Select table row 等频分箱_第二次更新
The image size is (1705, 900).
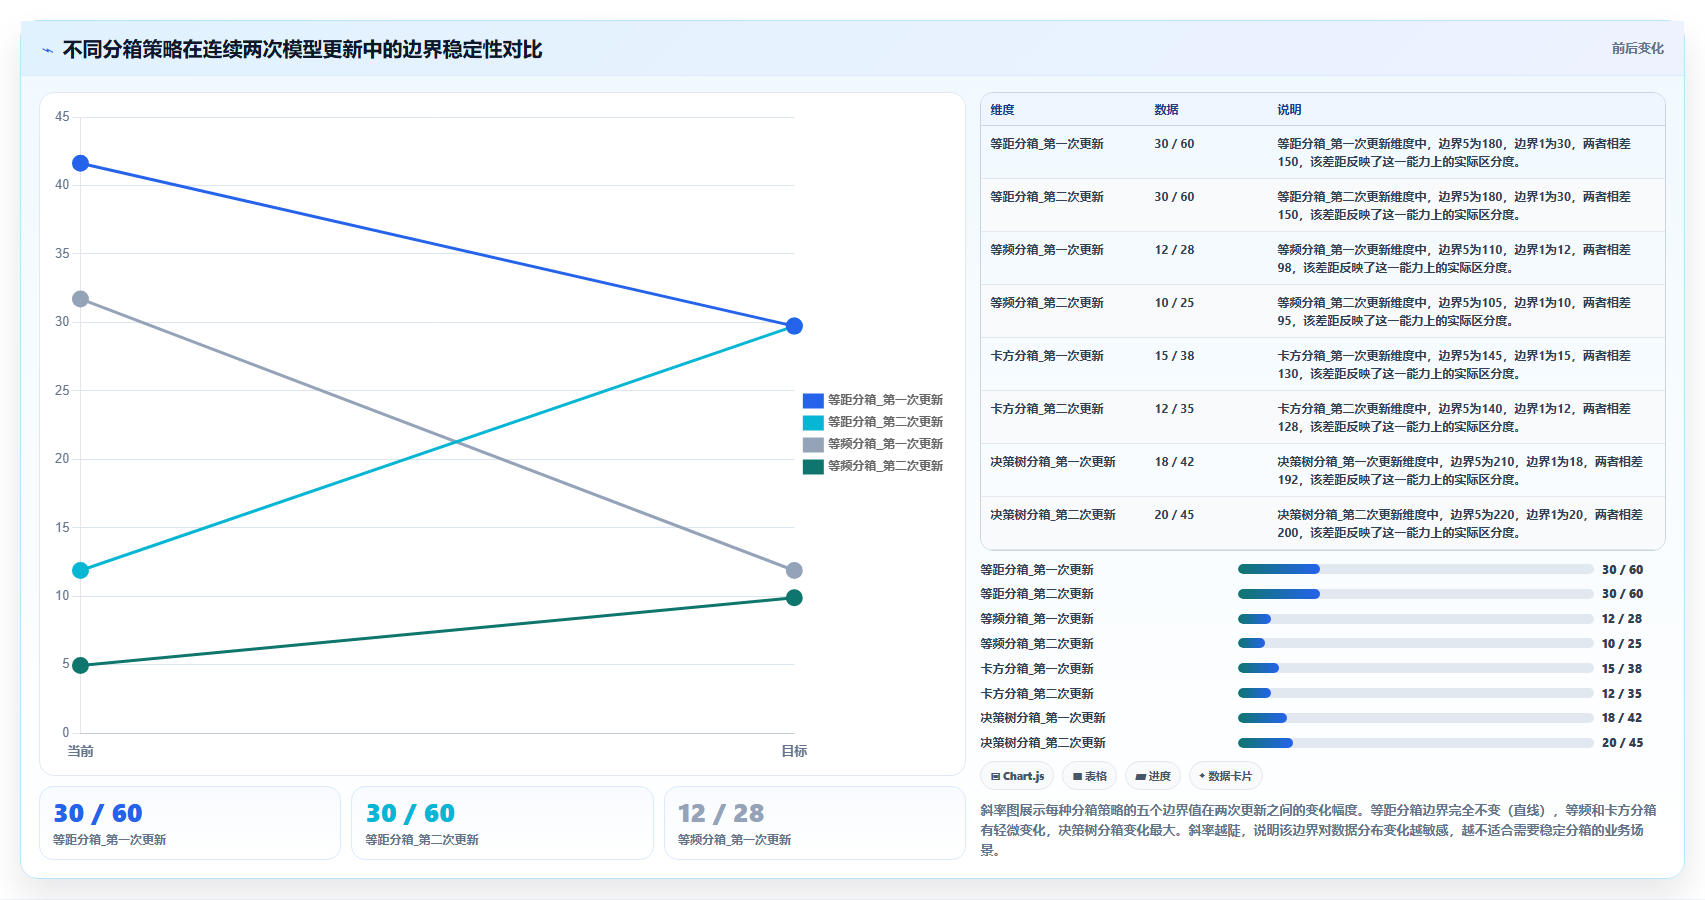pyautogui.click(x=1323, y=311)
